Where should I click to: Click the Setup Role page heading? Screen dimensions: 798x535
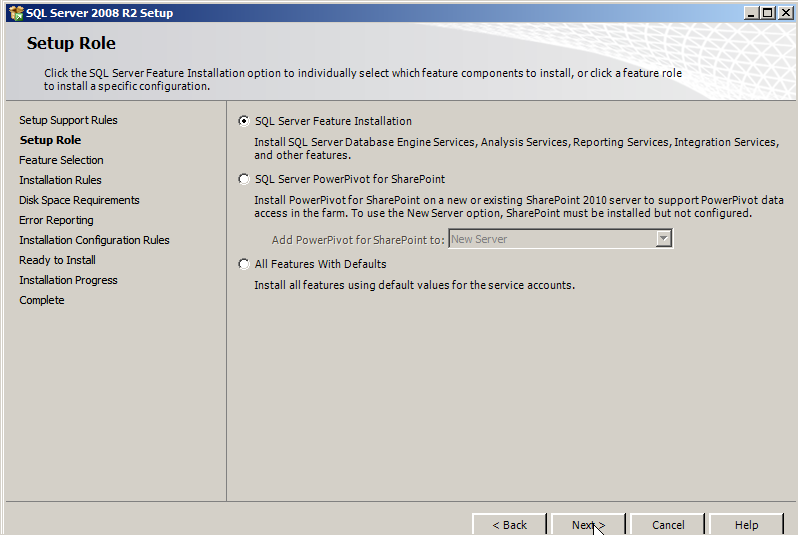(71, 43)
